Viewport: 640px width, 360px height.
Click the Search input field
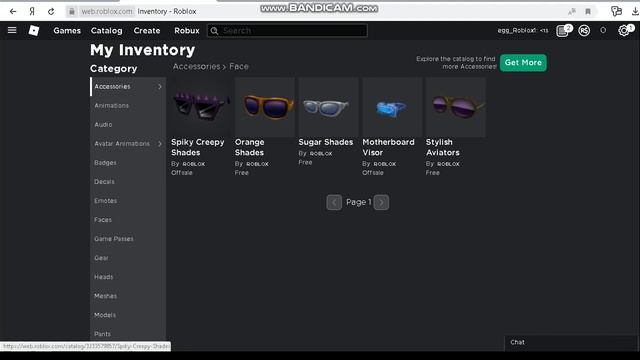287,31
